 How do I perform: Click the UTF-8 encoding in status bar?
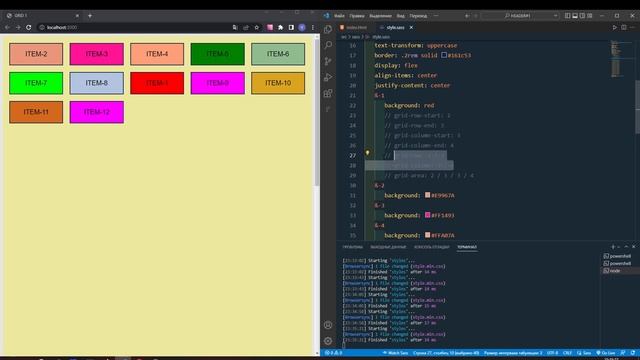pos(552,353)
